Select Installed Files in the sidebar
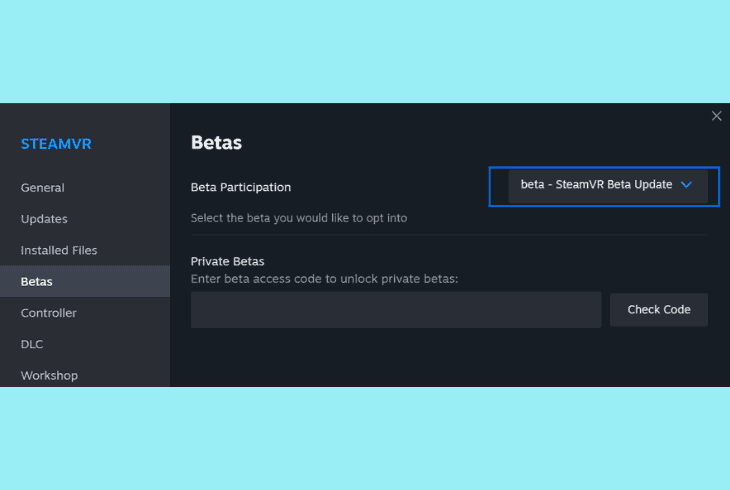 85,250
